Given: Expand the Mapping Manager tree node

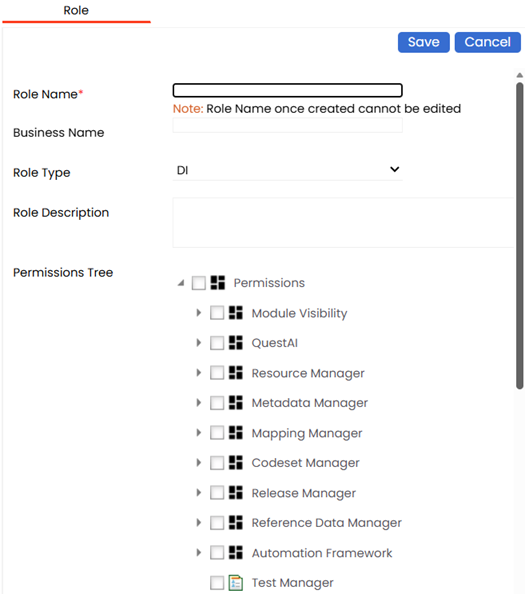Looking at the screenshot, I should tap(198, 433).
